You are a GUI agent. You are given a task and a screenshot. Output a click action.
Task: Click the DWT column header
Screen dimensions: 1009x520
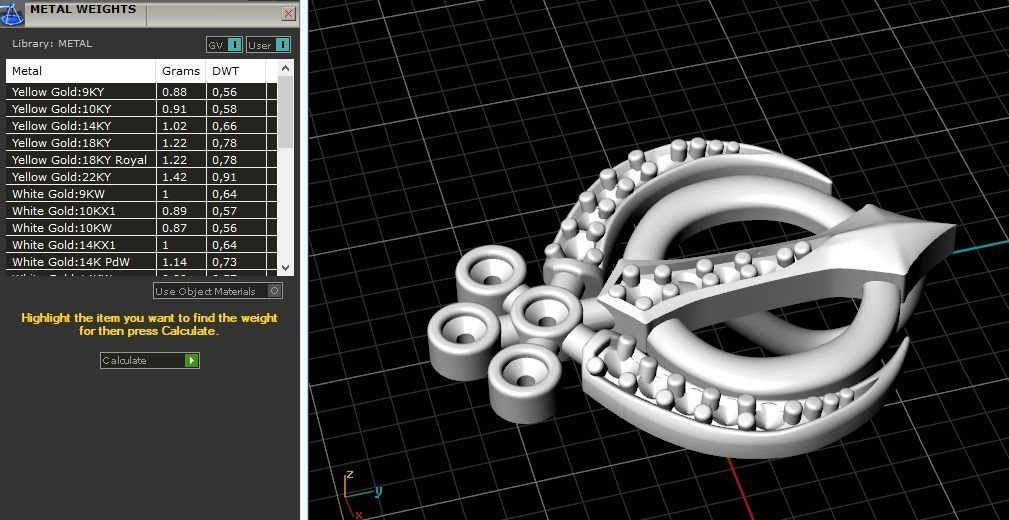click(x=236, y=71)
